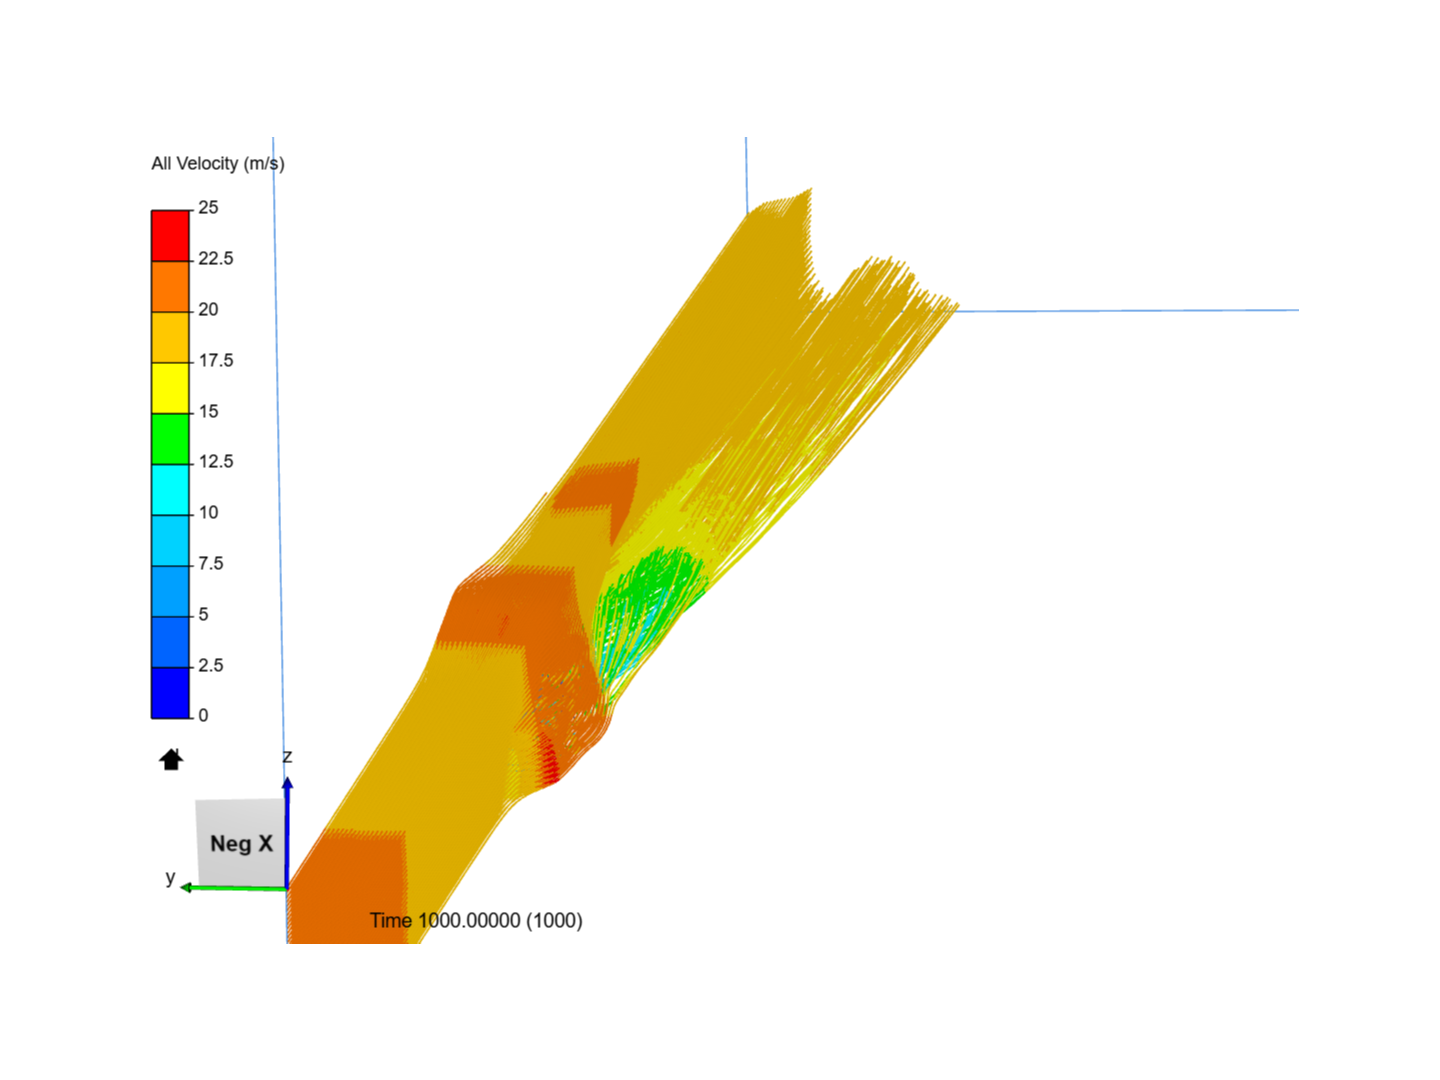
Task: Click the Time 1000.00000 (1000) label
Action: click(x=476, y=920)
